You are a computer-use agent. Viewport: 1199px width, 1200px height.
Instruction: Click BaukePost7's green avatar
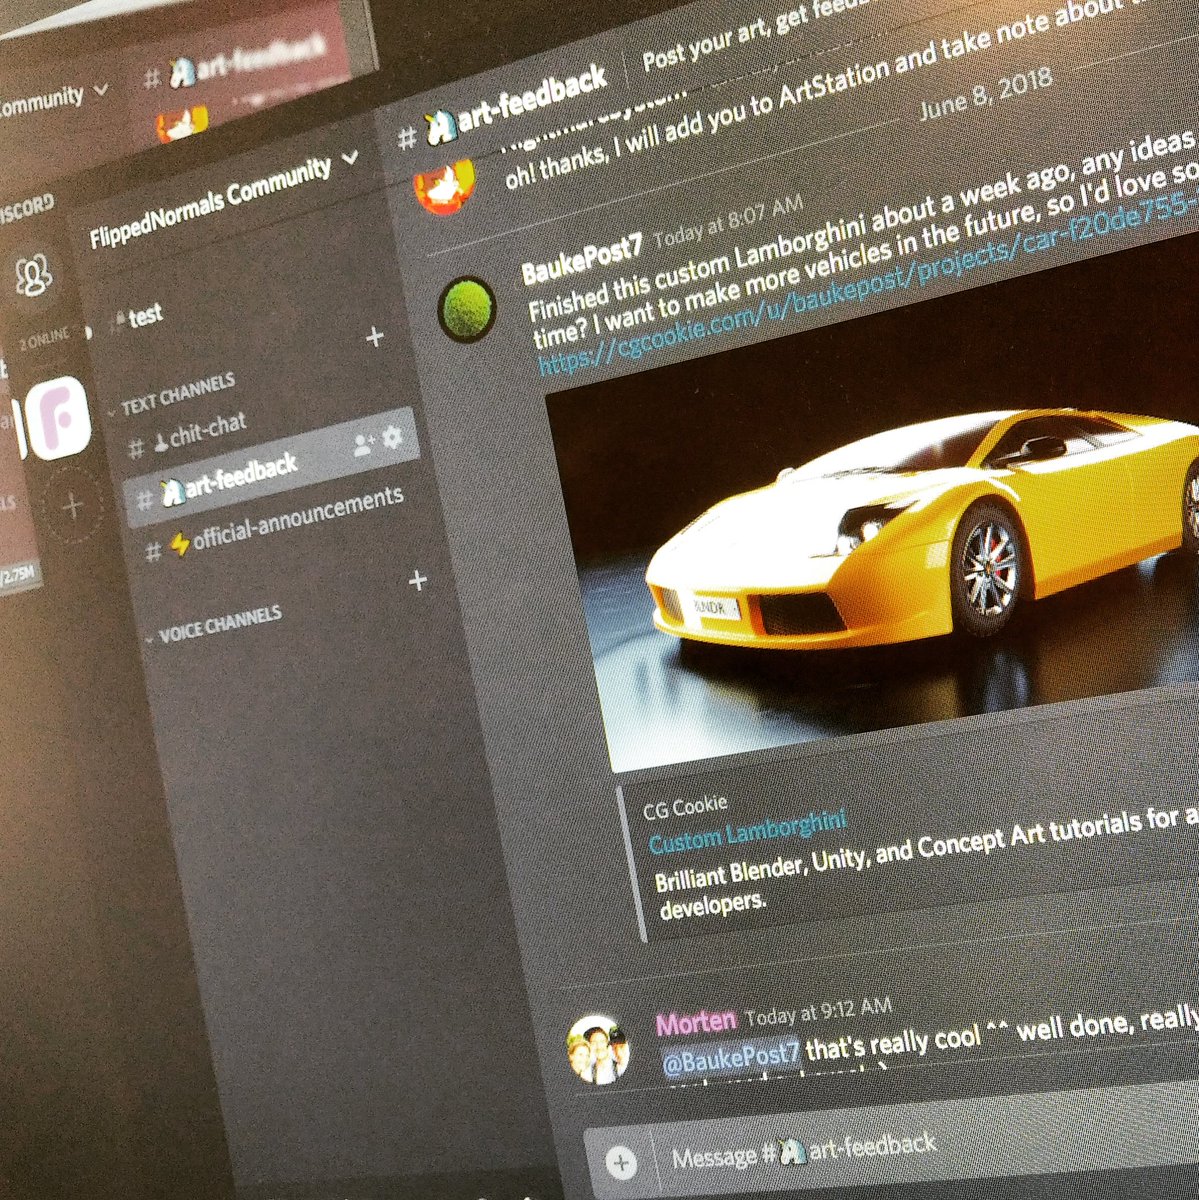(467, 310)
